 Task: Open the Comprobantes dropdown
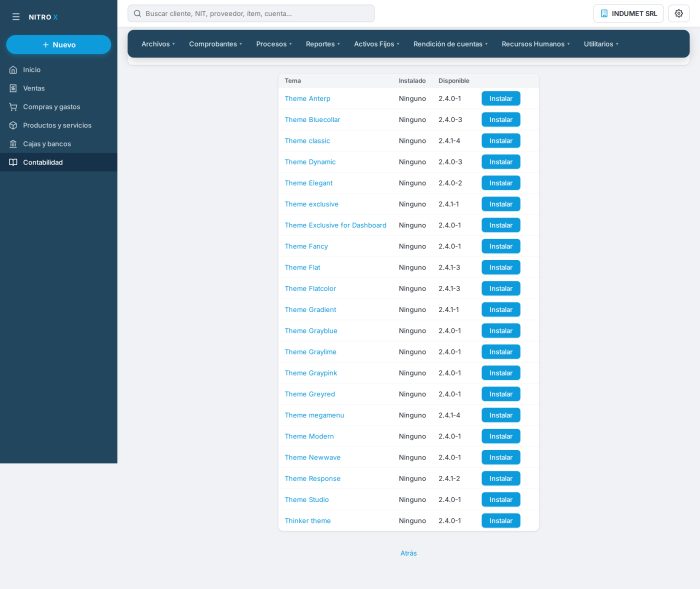click(215, 44)
